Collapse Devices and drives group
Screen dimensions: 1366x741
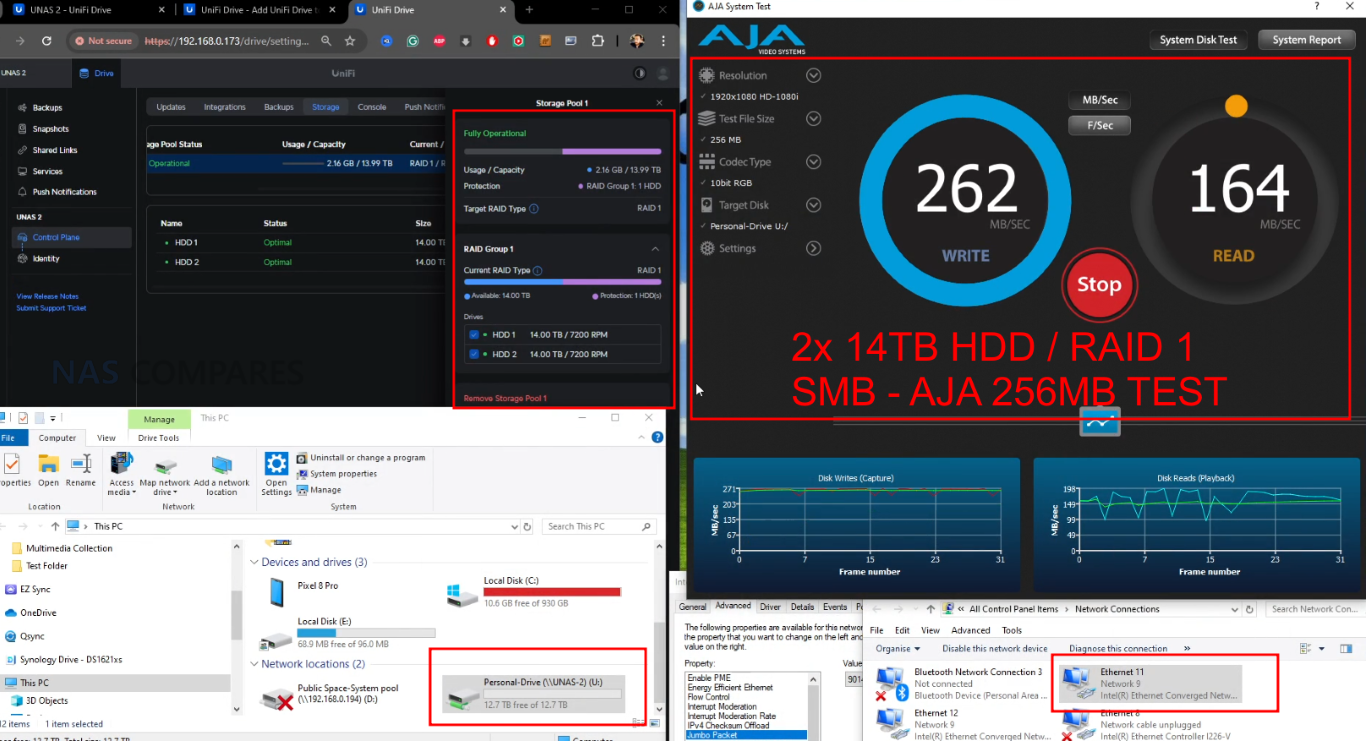[254, 562]
